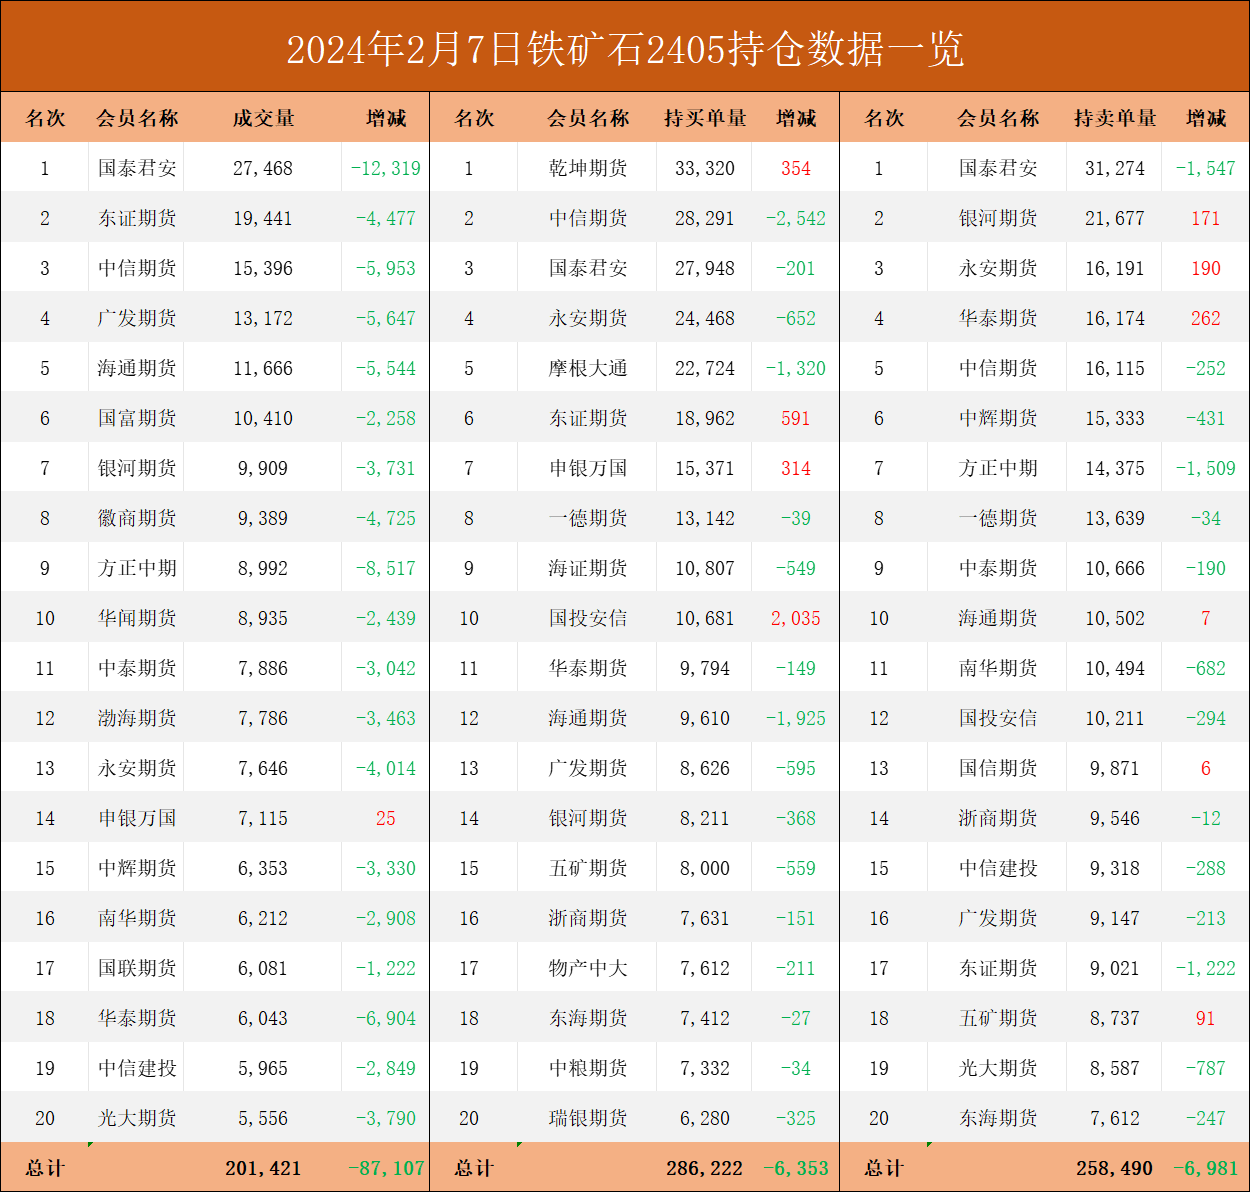The width and height of the screenshot is (1250, 1192).
Task: Select the change value -12,319
Action: pyautogui.click(x=386, y=168)
